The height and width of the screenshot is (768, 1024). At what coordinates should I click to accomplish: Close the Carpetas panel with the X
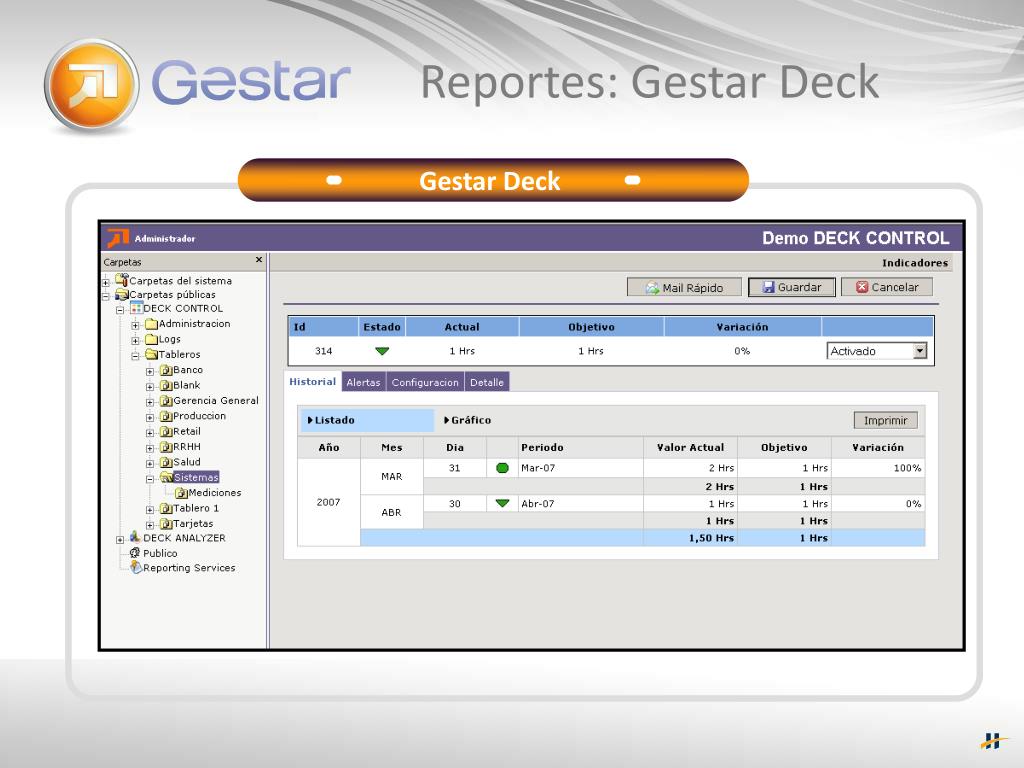click(259, 260)
